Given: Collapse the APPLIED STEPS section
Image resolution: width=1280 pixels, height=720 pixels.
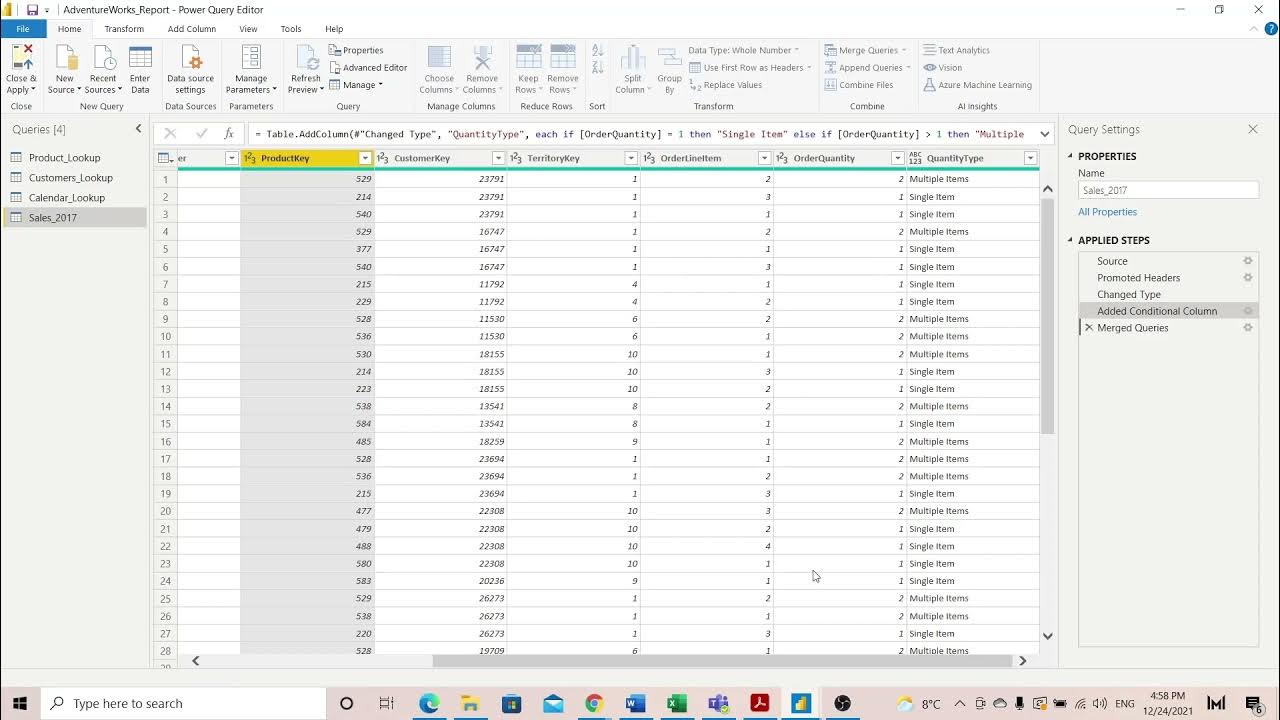Looking at the screenshot, I should (x=1070, y=240).
